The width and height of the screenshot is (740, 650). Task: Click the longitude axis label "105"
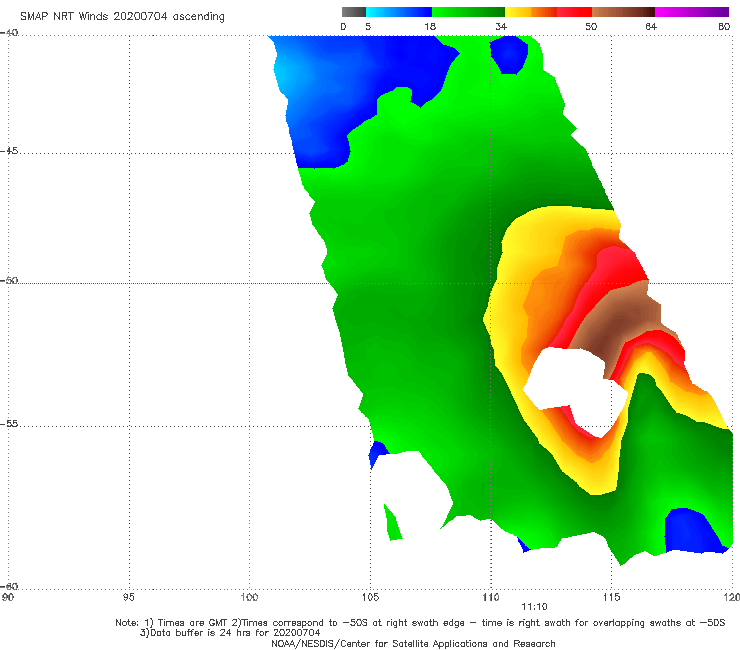(x=370, y=598)
